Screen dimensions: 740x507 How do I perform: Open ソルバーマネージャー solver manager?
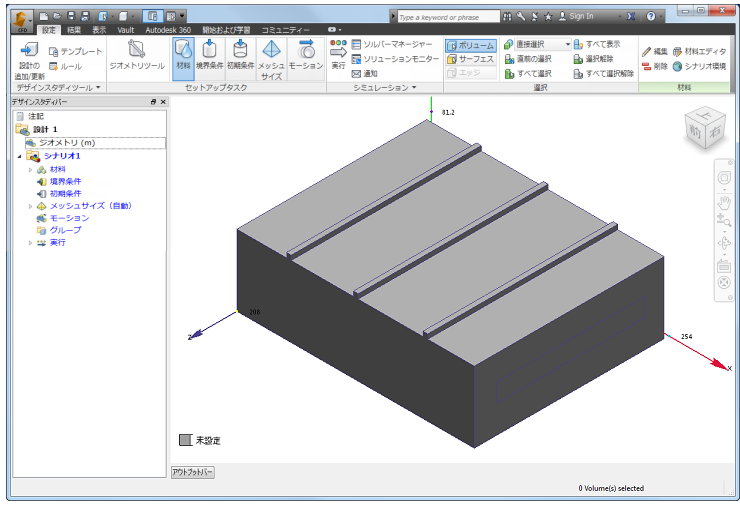392,44
